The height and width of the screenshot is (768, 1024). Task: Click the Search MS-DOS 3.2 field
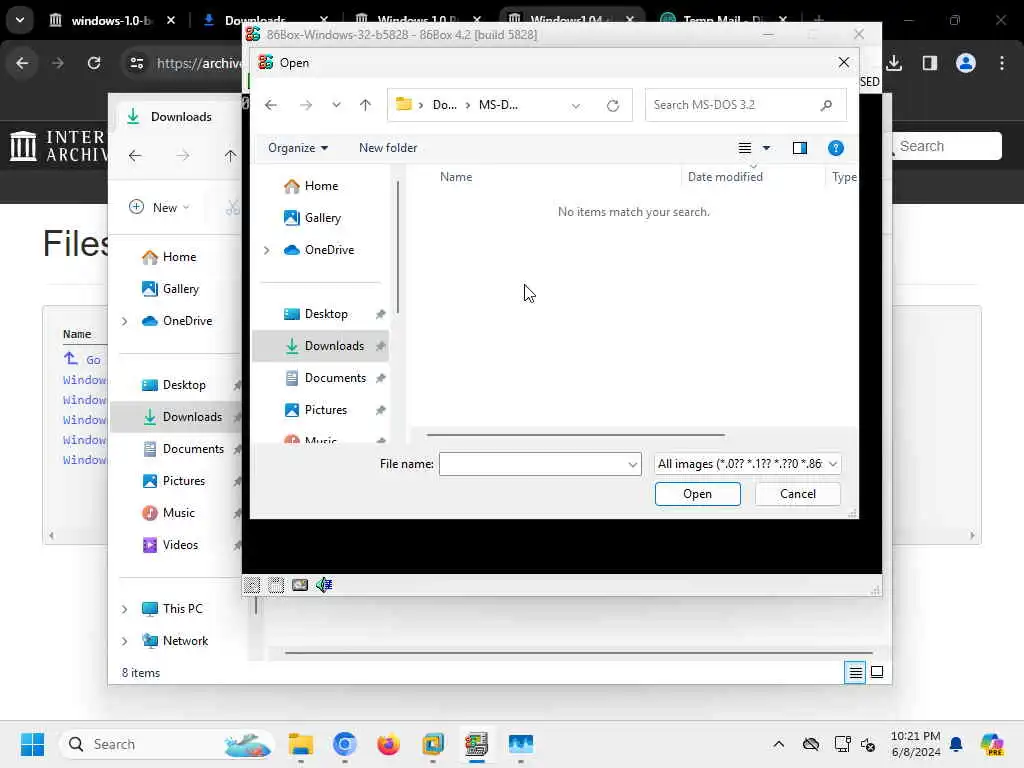(746, 105)
